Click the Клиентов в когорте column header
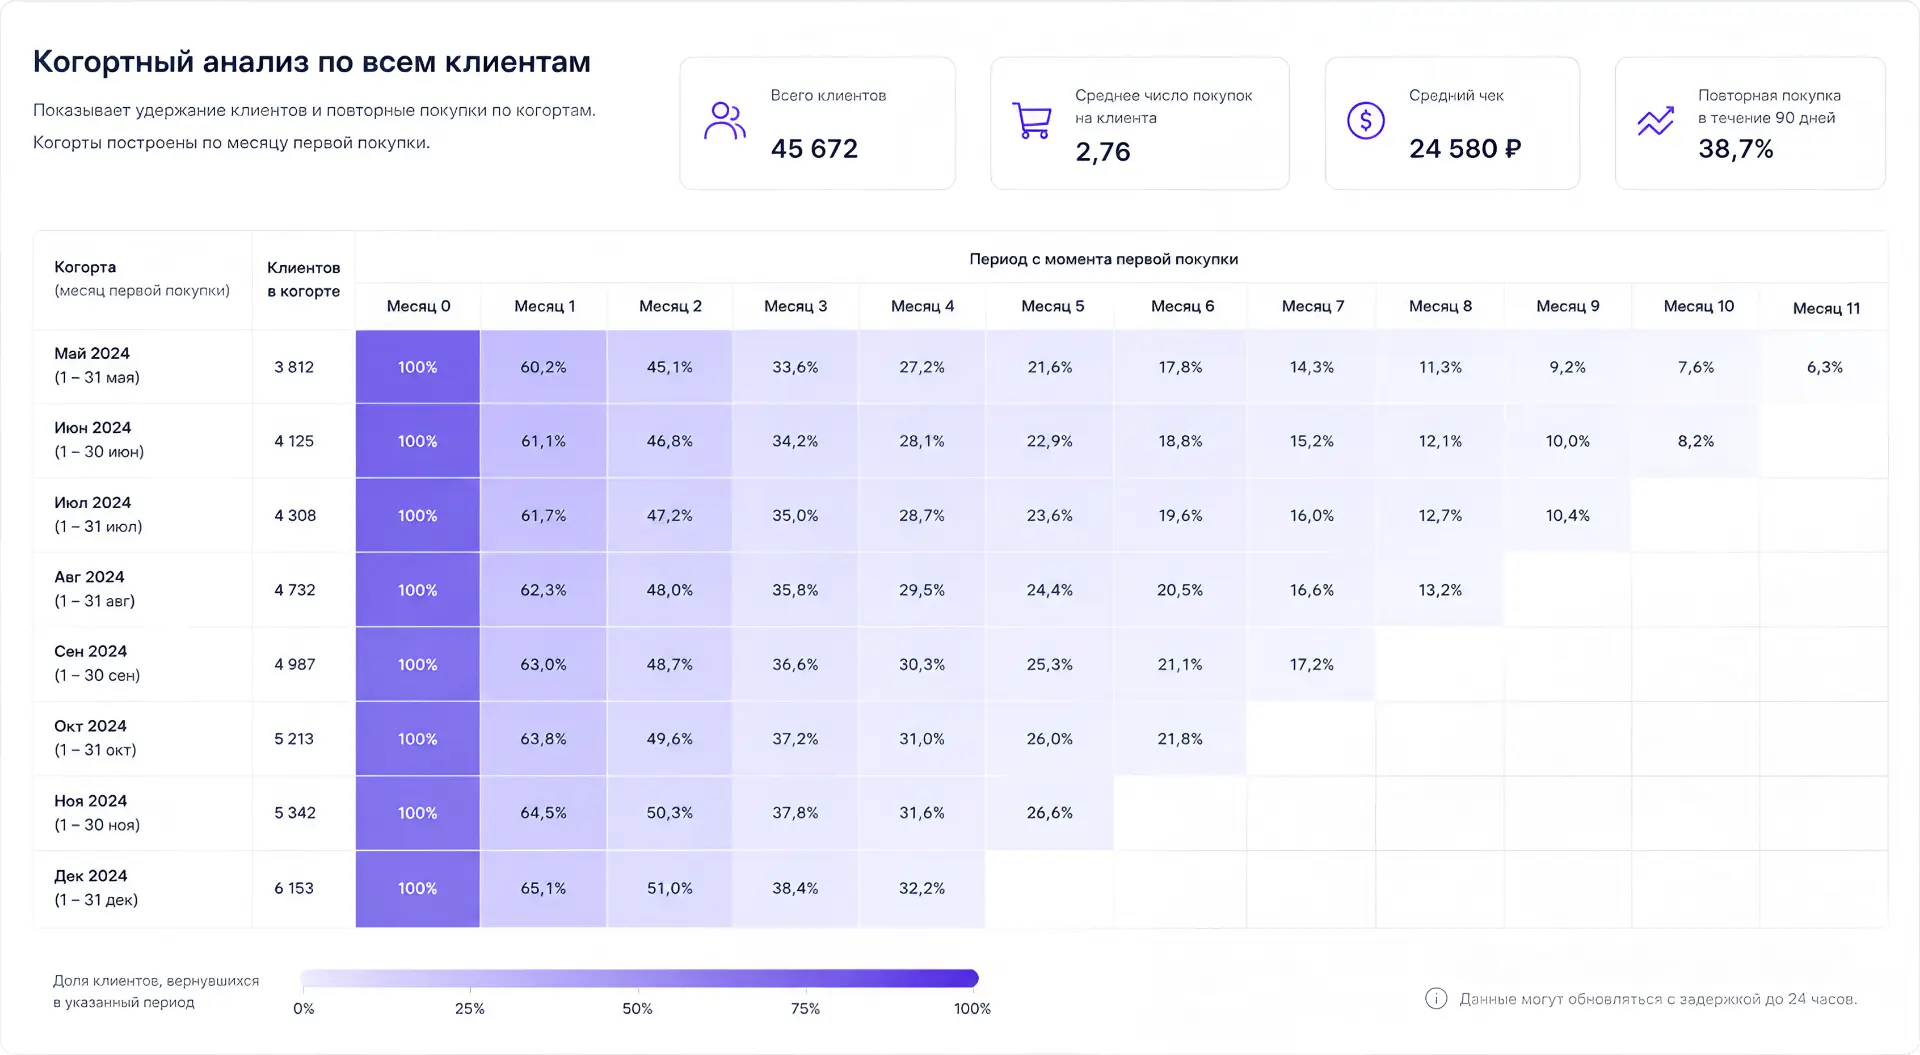 point(303,279)
